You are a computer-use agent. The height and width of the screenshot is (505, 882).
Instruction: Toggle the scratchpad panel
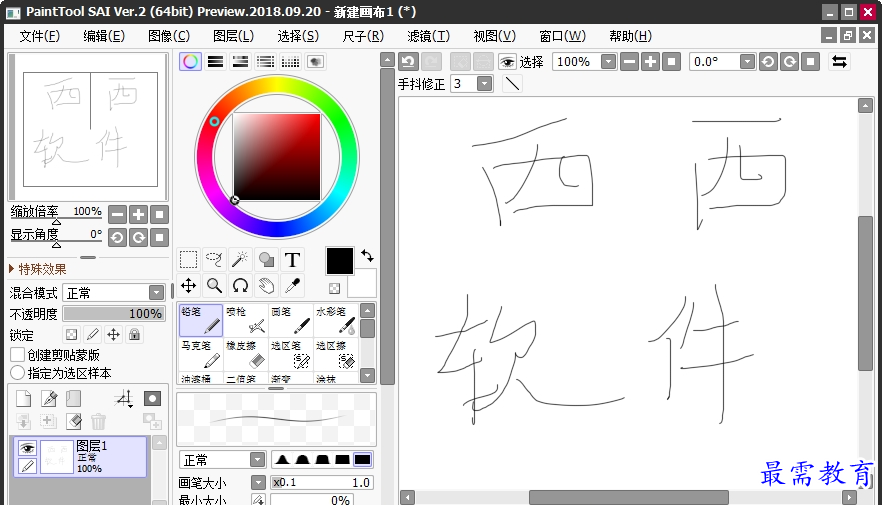click(x=315, y=61)
